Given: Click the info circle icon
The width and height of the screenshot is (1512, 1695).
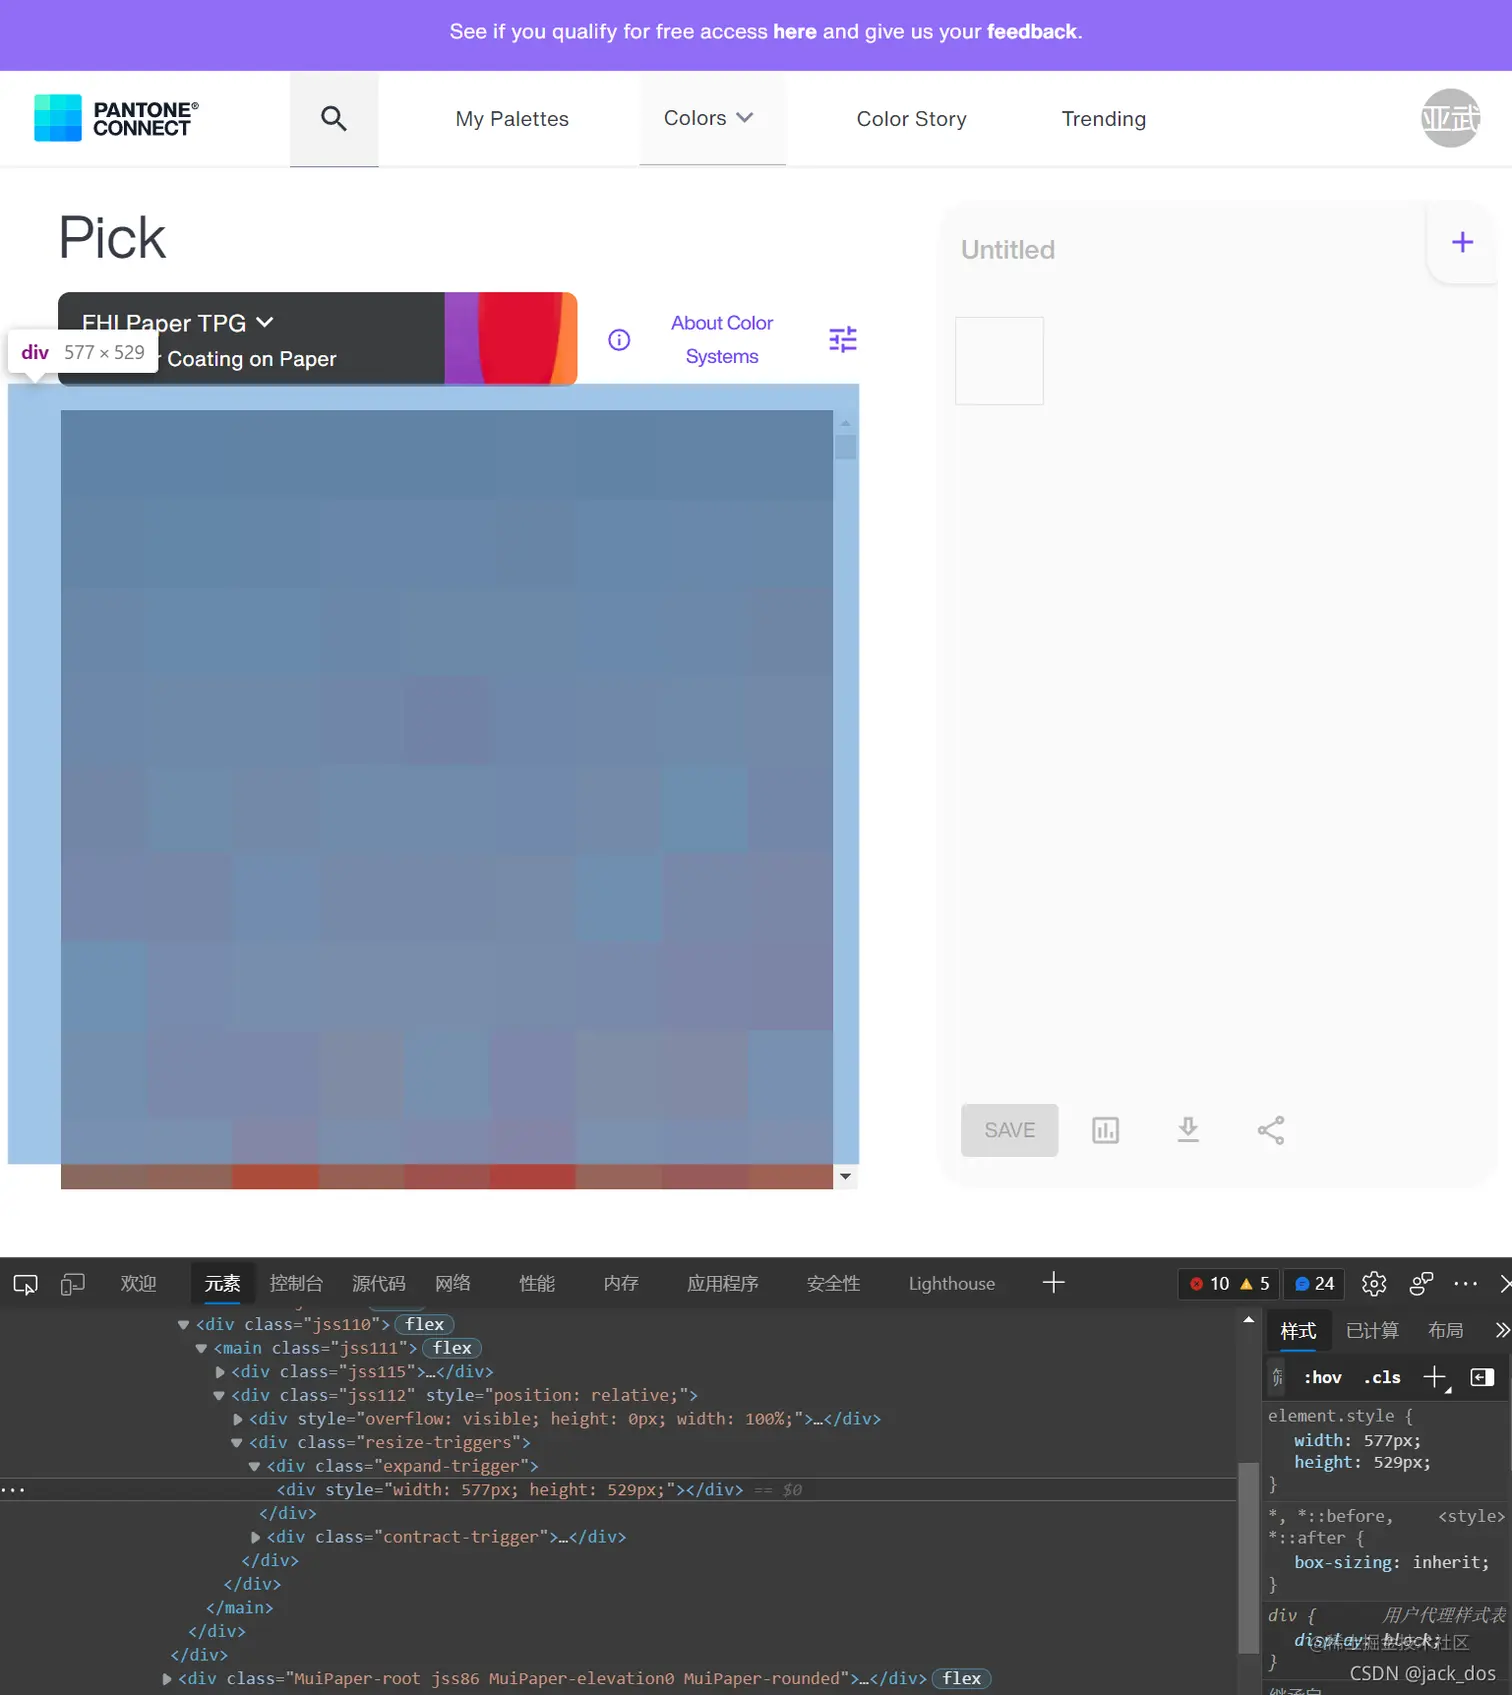Looking at the screenshot, I should (x=619, y=340).
